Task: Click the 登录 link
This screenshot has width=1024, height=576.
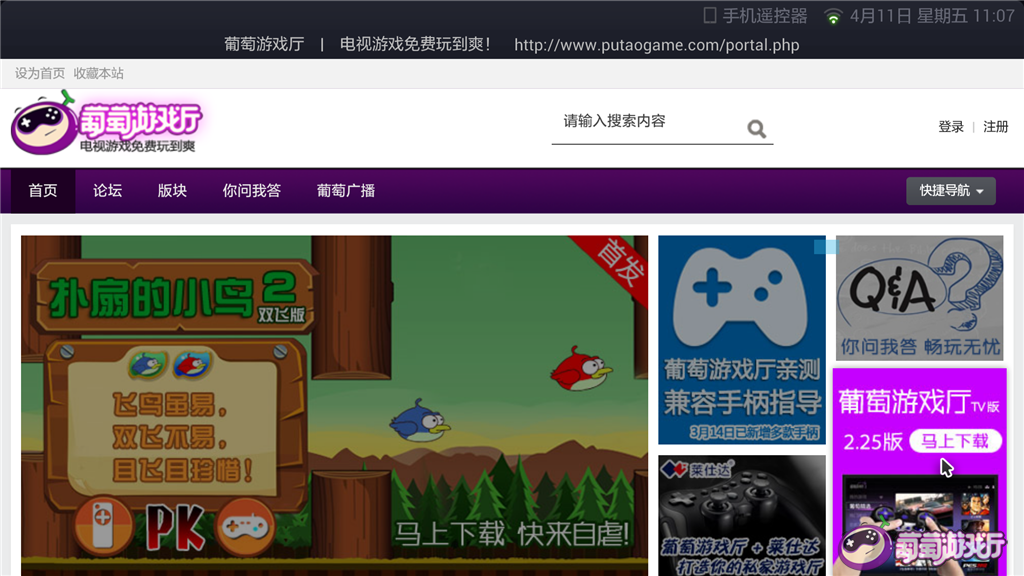Action: [951, 127]
